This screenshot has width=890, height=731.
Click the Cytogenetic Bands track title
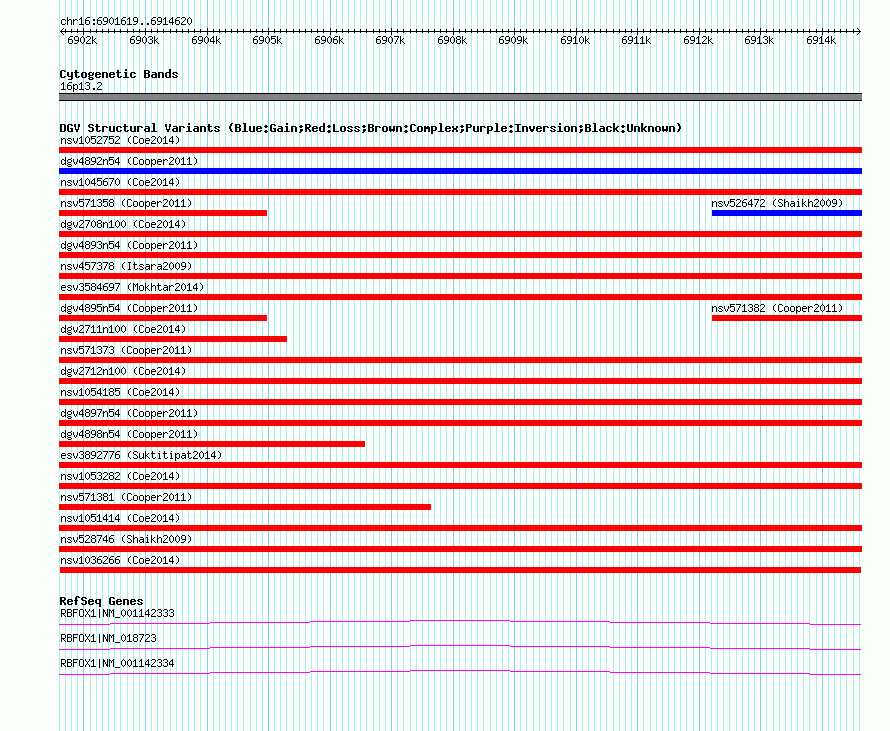tap(119, 74)
